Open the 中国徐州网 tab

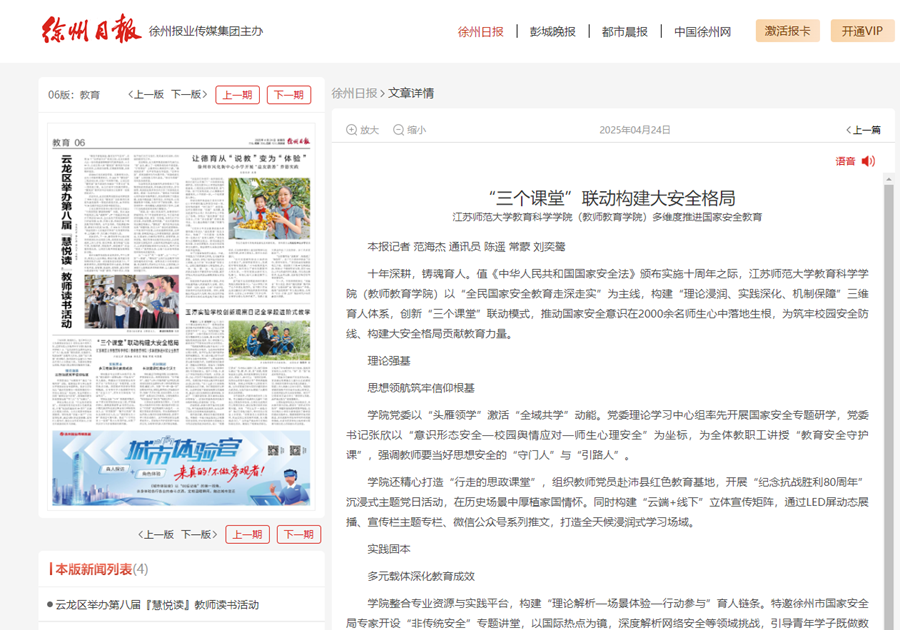tap(702, 31)
